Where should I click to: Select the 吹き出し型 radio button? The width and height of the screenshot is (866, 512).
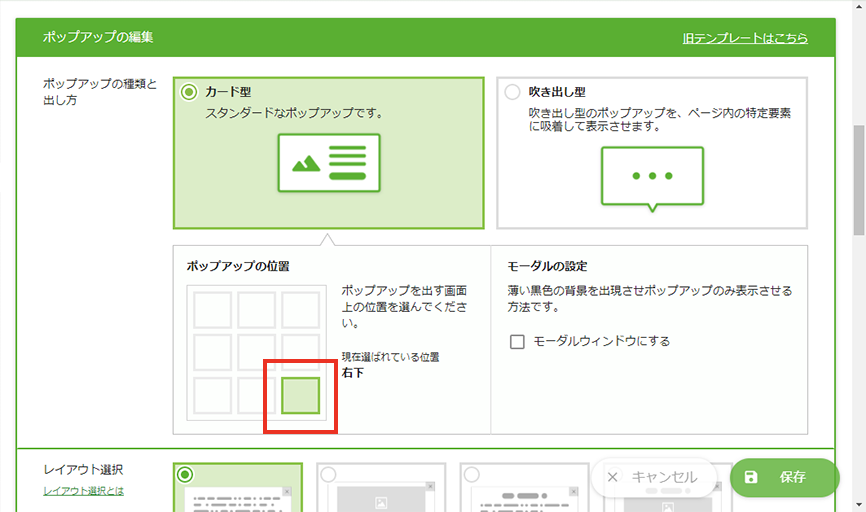pos(512,92)
